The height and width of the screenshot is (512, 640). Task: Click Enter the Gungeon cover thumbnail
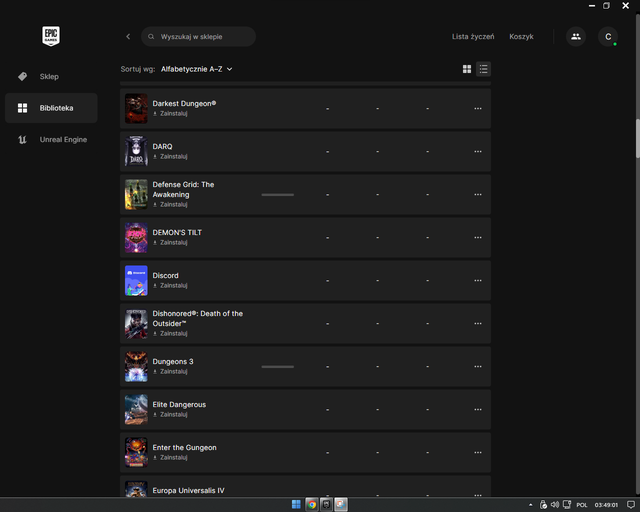(136, 452)
